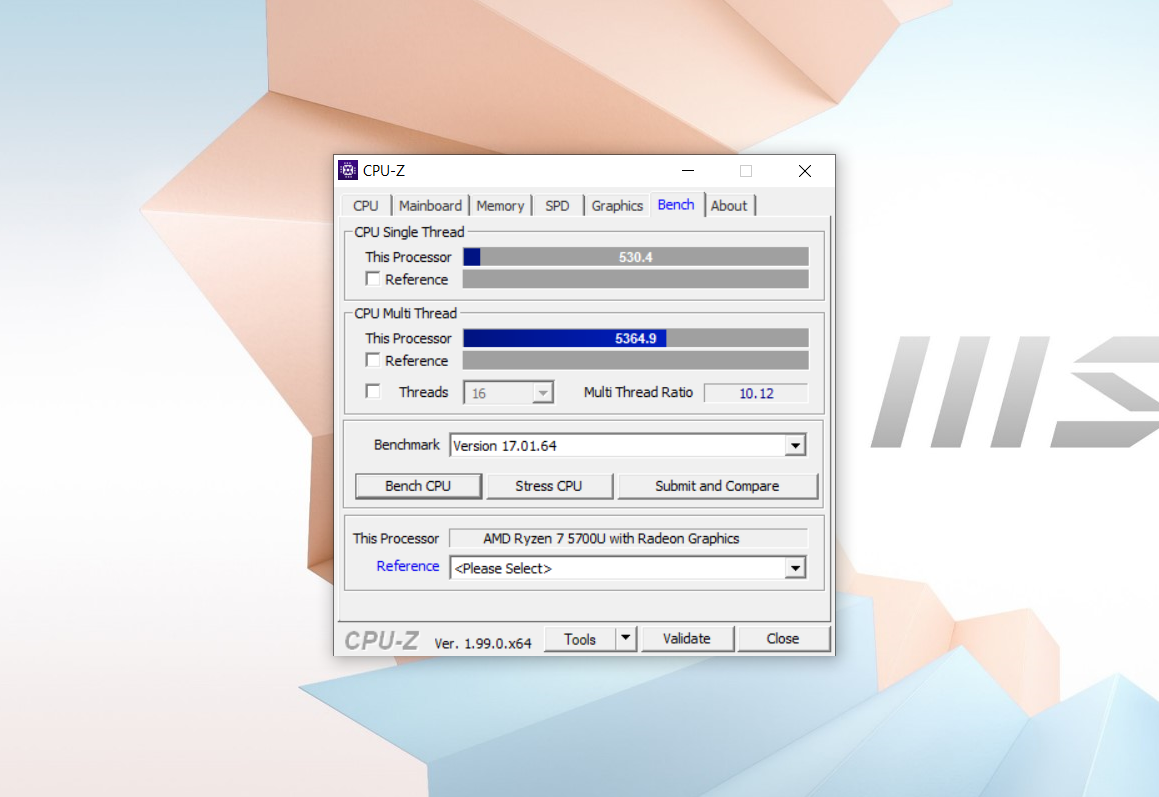Viewport: 1159px width, 797px height.
Task: Minimize the CPU-Z window
Action: tap(687, 171)
